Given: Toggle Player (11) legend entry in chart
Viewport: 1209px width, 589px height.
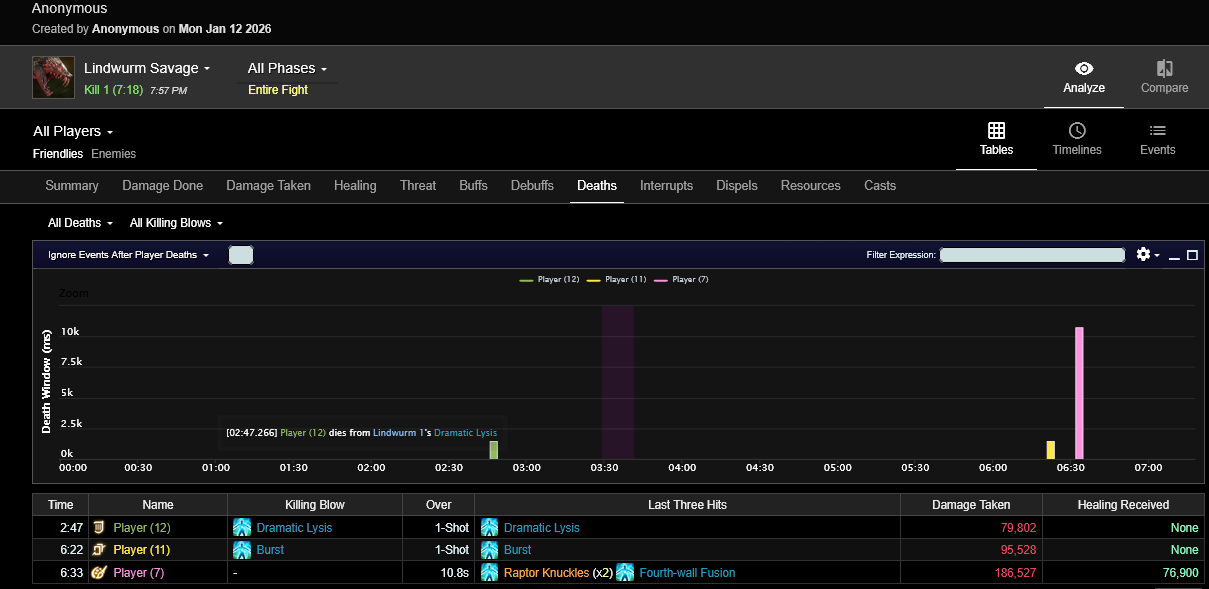Looking at the screenshot, I should pyautogui.click(x=616, y=280).
